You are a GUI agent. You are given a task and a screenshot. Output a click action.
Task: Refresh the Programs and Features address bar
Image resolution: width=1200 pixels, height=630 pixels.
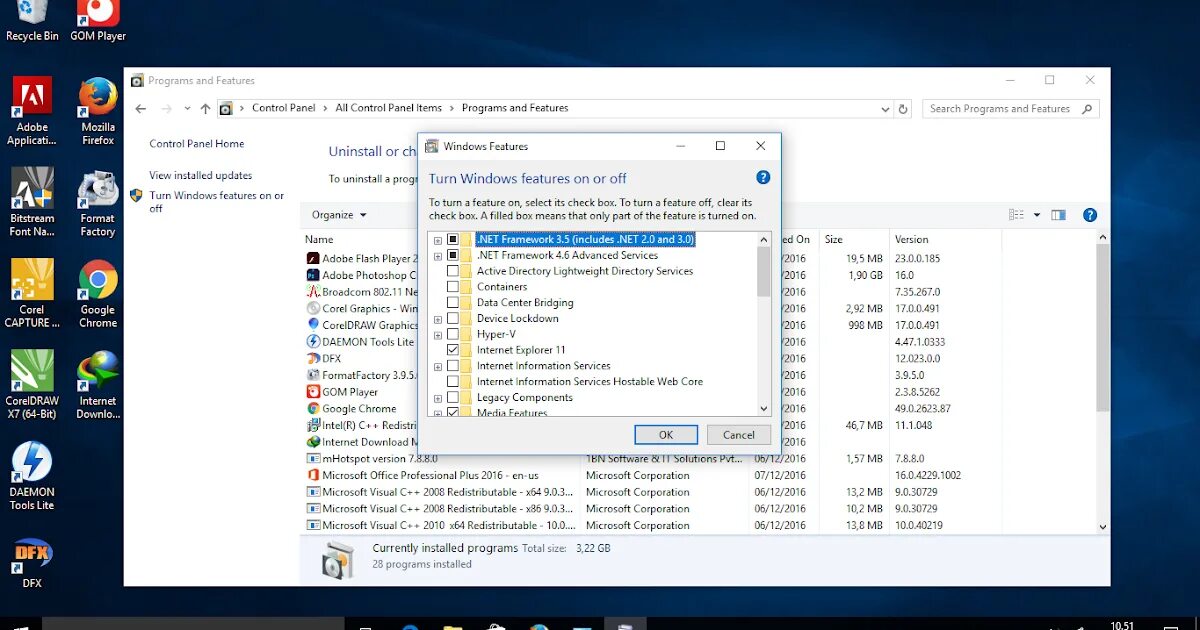(903, 109)
